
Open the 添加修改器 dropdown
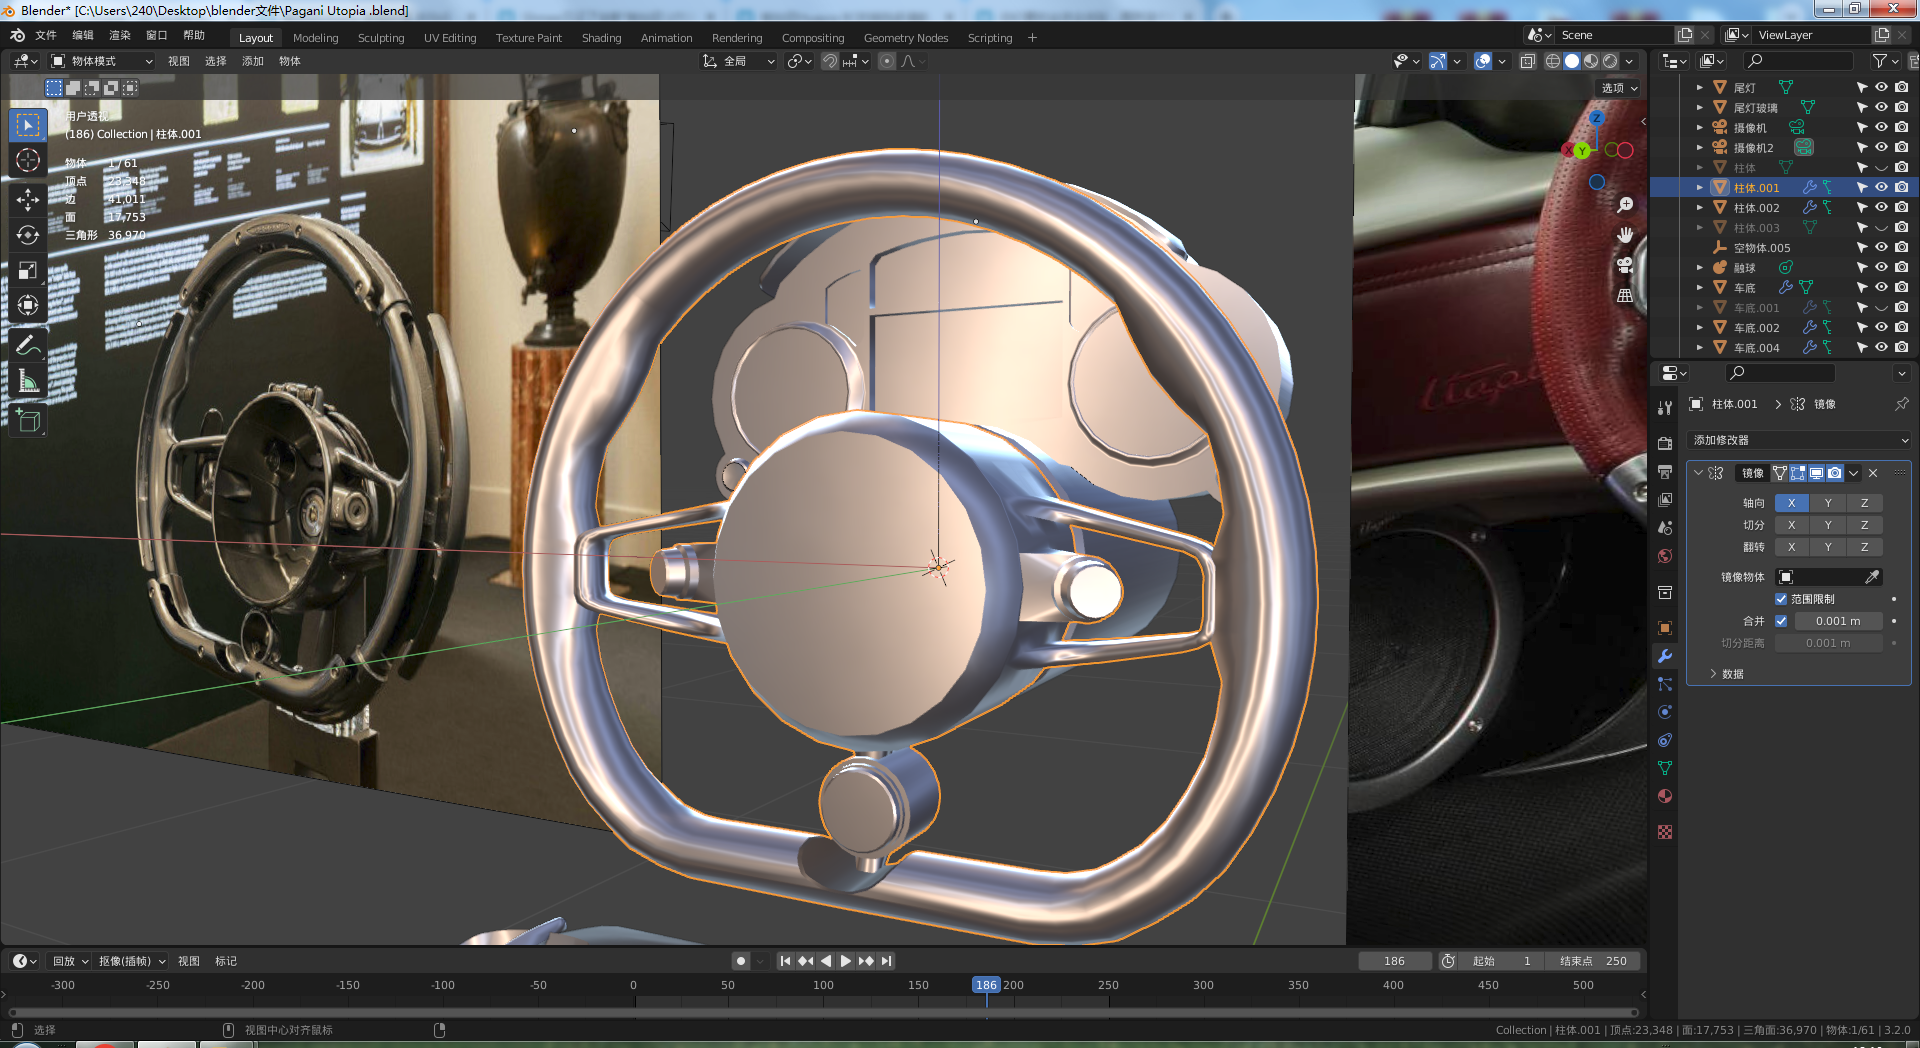coord(1799,440)
